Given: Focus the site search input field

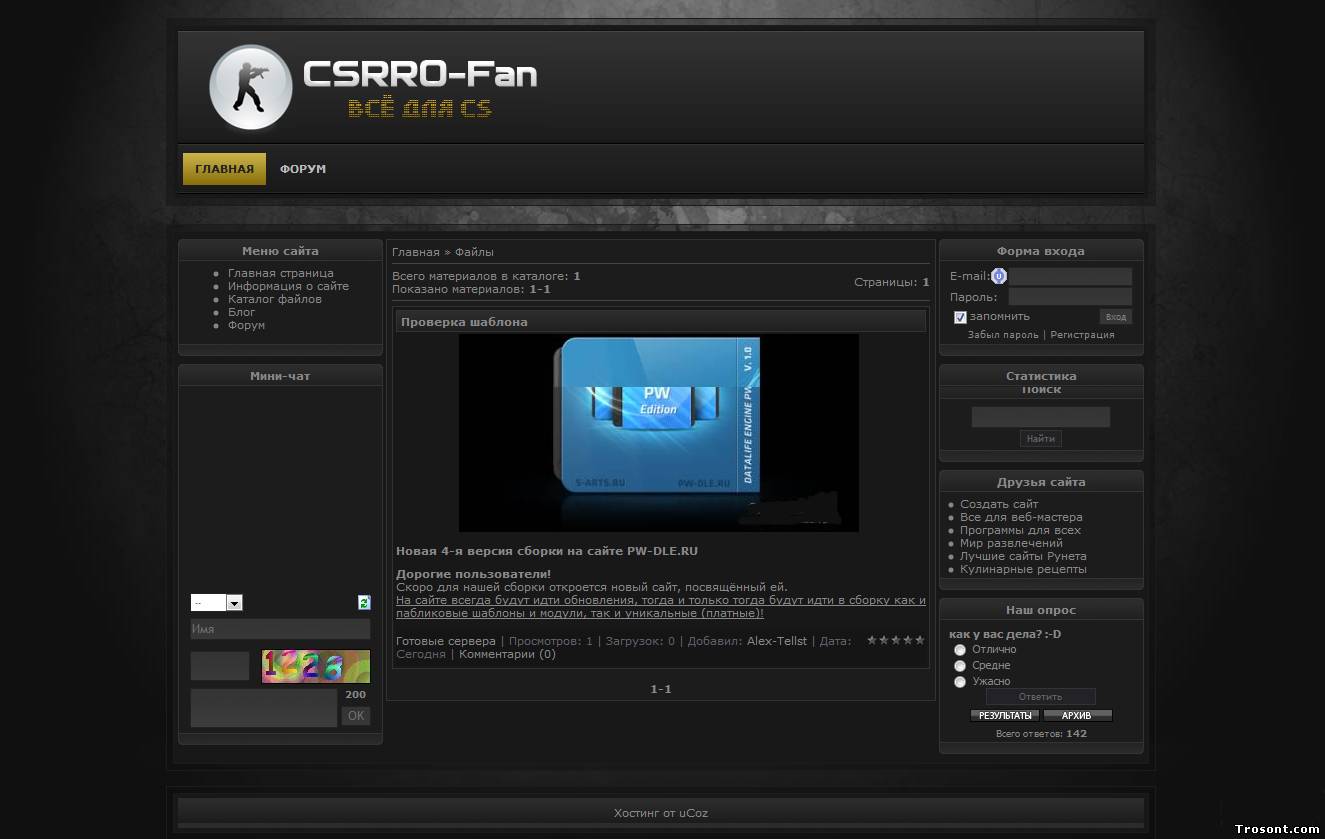Looking at the screenshot, I should pyautogui.click(x=1041, y=417).
